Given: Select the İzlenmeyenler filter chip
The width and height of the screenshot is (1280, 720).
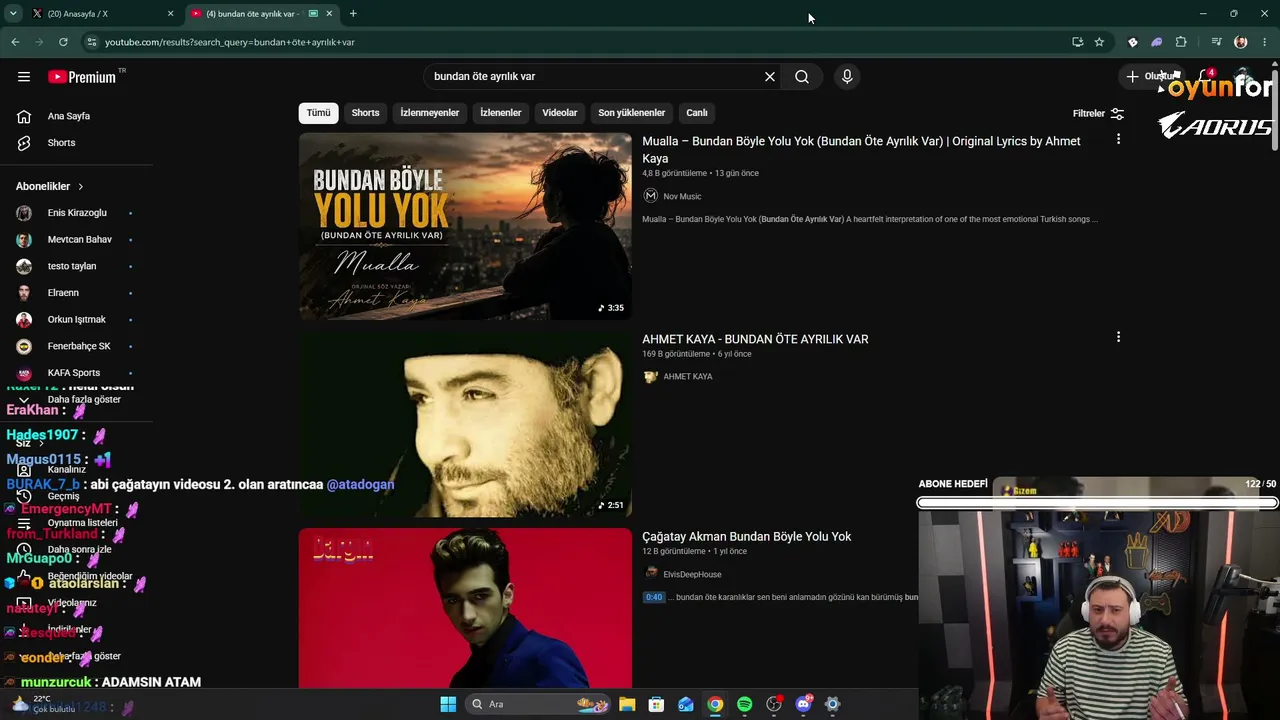Looking at the screenshot, I should (x=430, y=113).
